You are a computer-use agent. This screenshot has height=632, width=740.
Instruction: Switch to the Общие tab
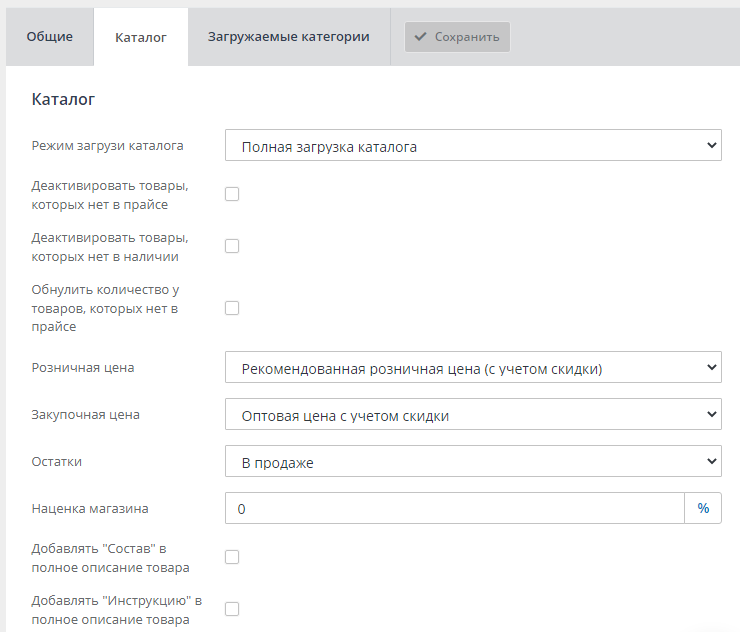49,37
